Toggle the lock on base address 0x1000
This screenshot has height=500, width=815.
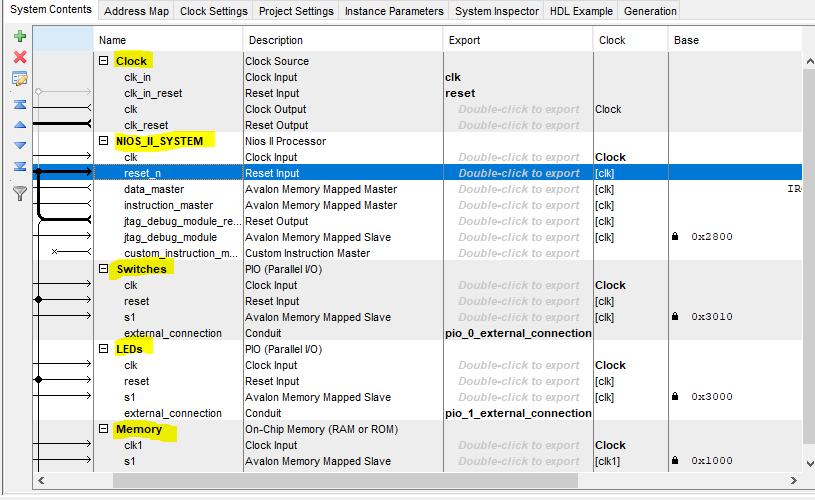pos(675,460)
